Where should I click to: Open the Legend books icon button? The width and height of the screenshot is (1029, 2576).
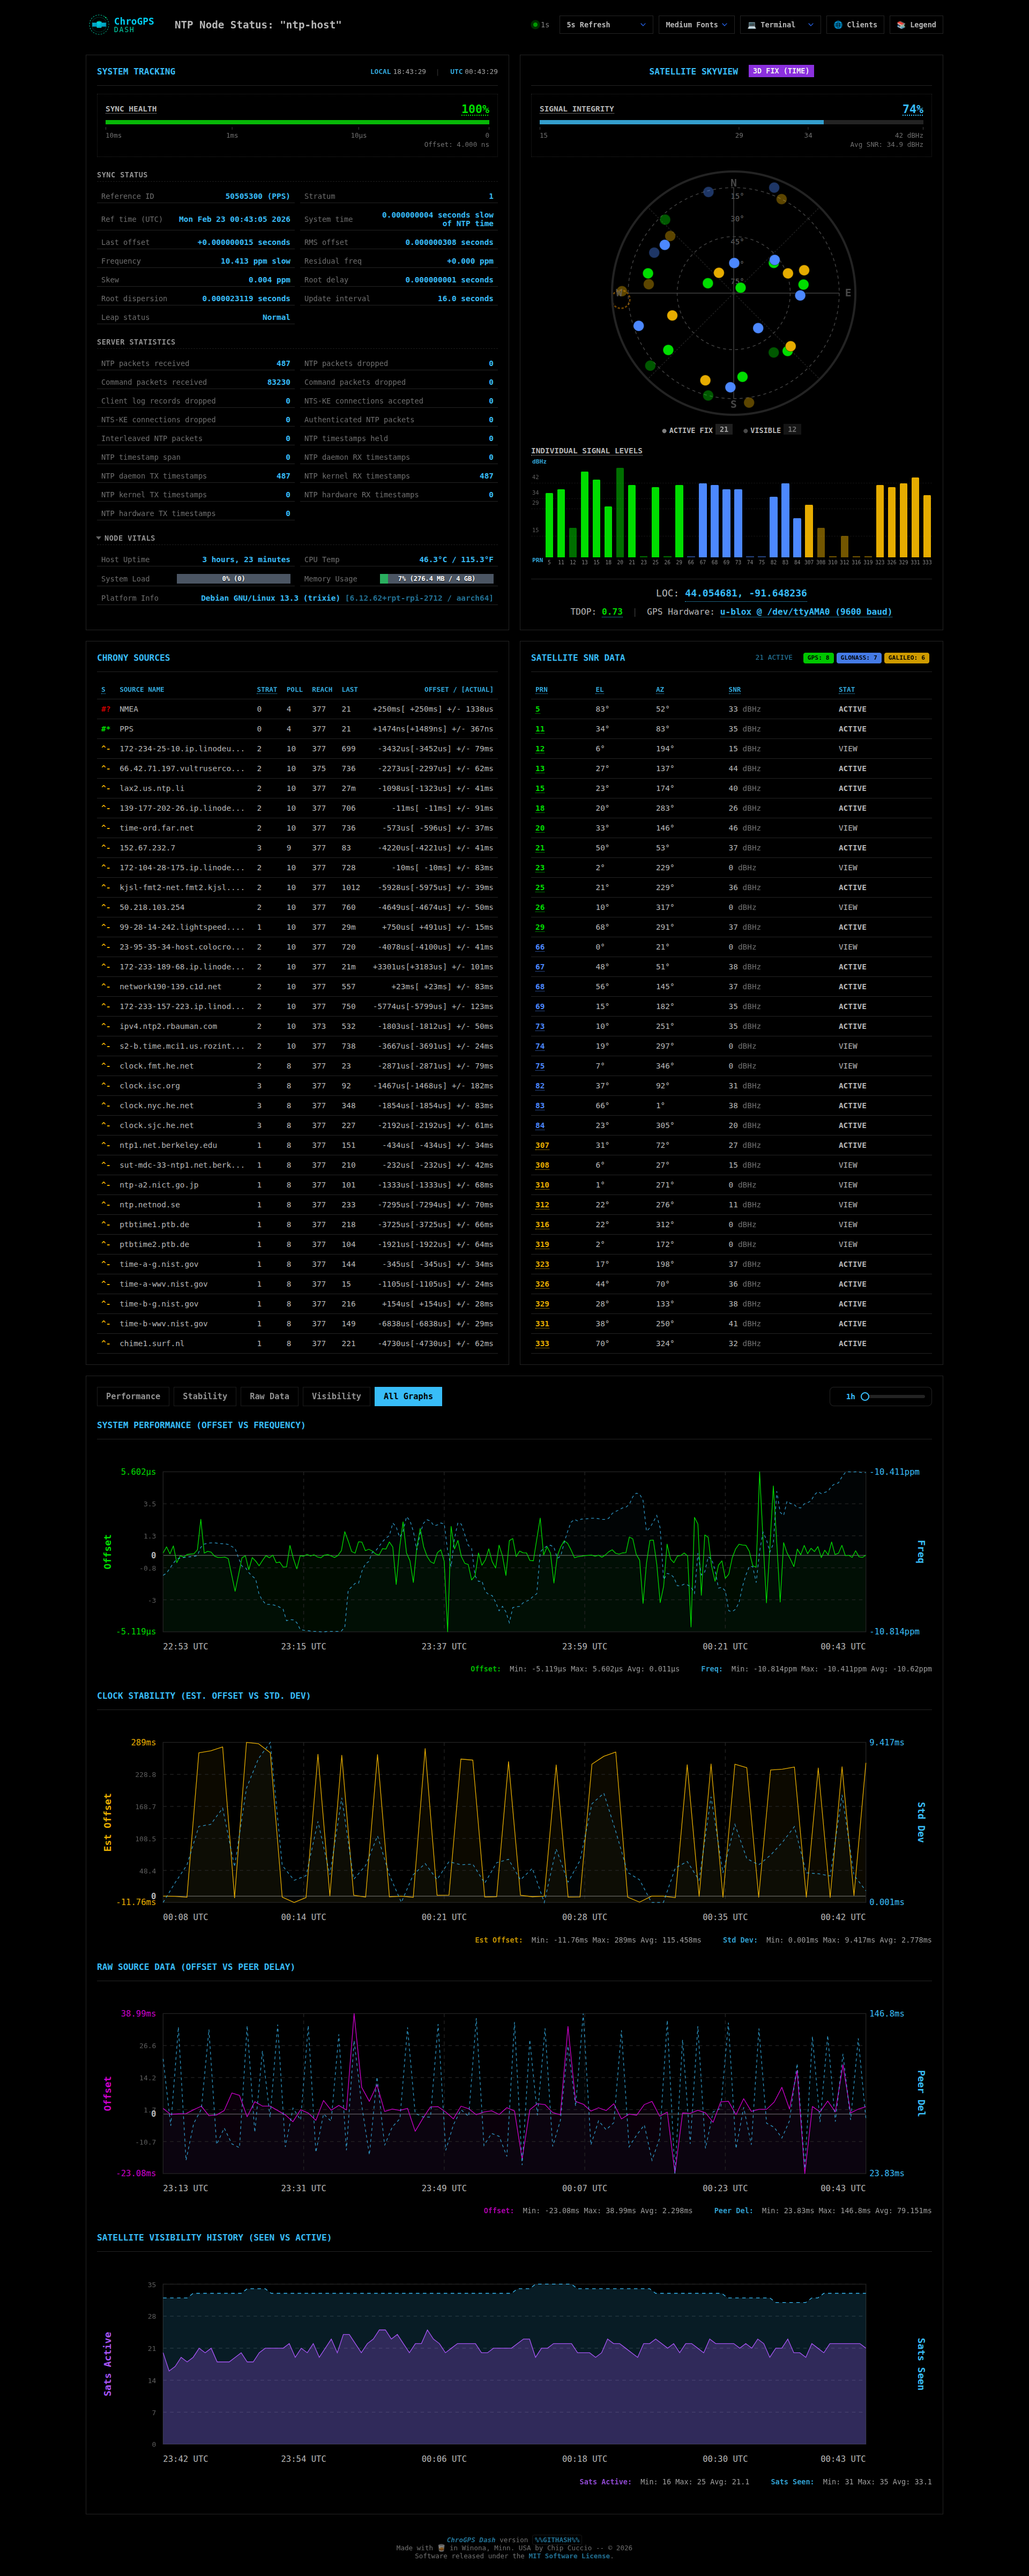click(901, 25)
